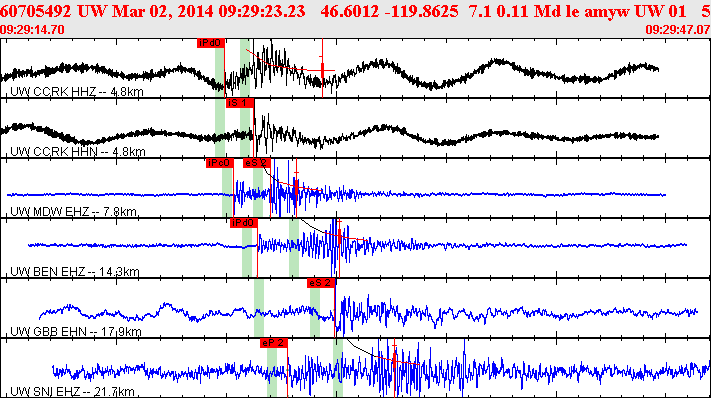Click the eS 2 flag on GBB EHN trace
Viewport: 711px width, 398px height.
[321, 283]
